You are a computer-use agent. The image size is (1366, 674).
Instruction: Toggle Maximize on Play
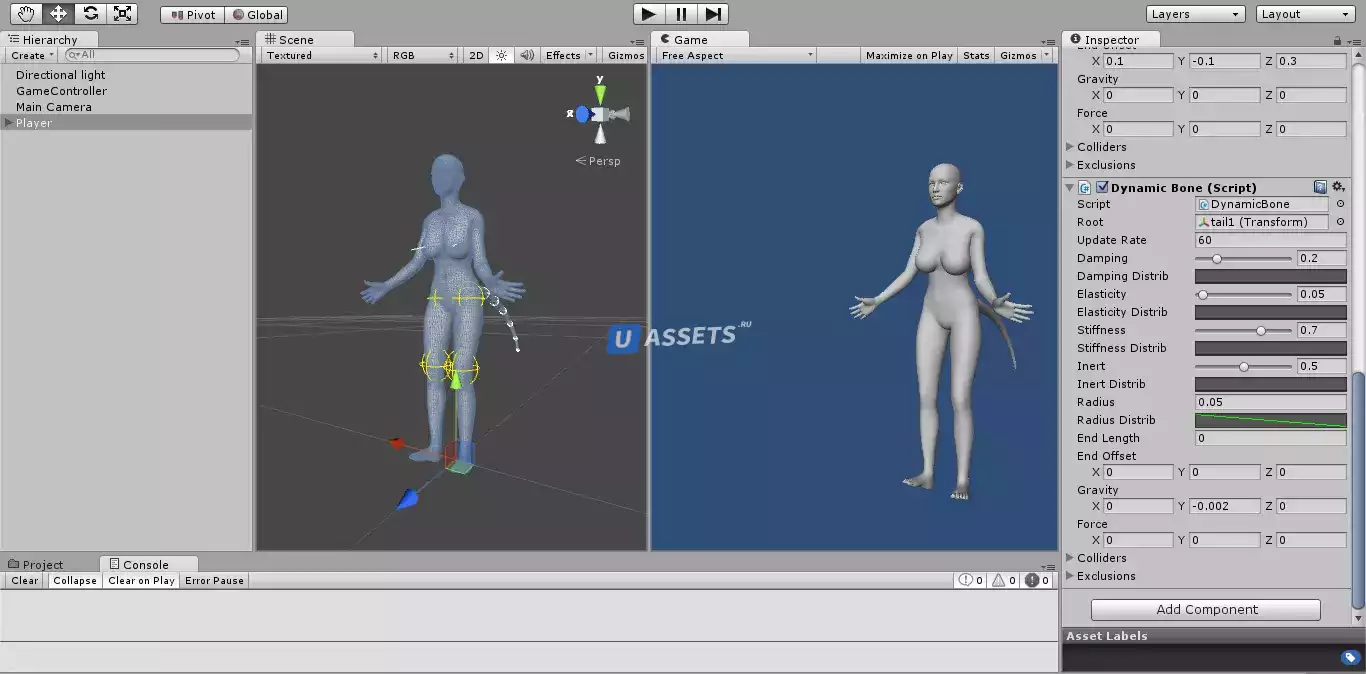coord(909,56)
